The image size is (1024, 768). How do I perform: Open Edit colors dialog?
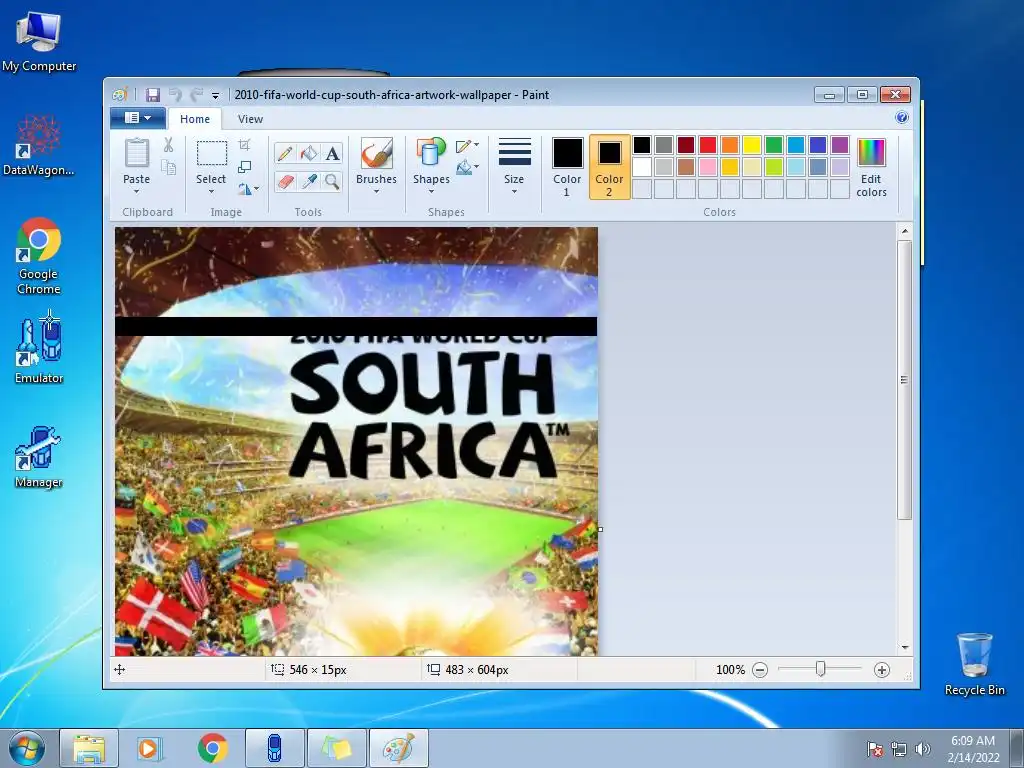pyautogui.click(x=871, y=168)
